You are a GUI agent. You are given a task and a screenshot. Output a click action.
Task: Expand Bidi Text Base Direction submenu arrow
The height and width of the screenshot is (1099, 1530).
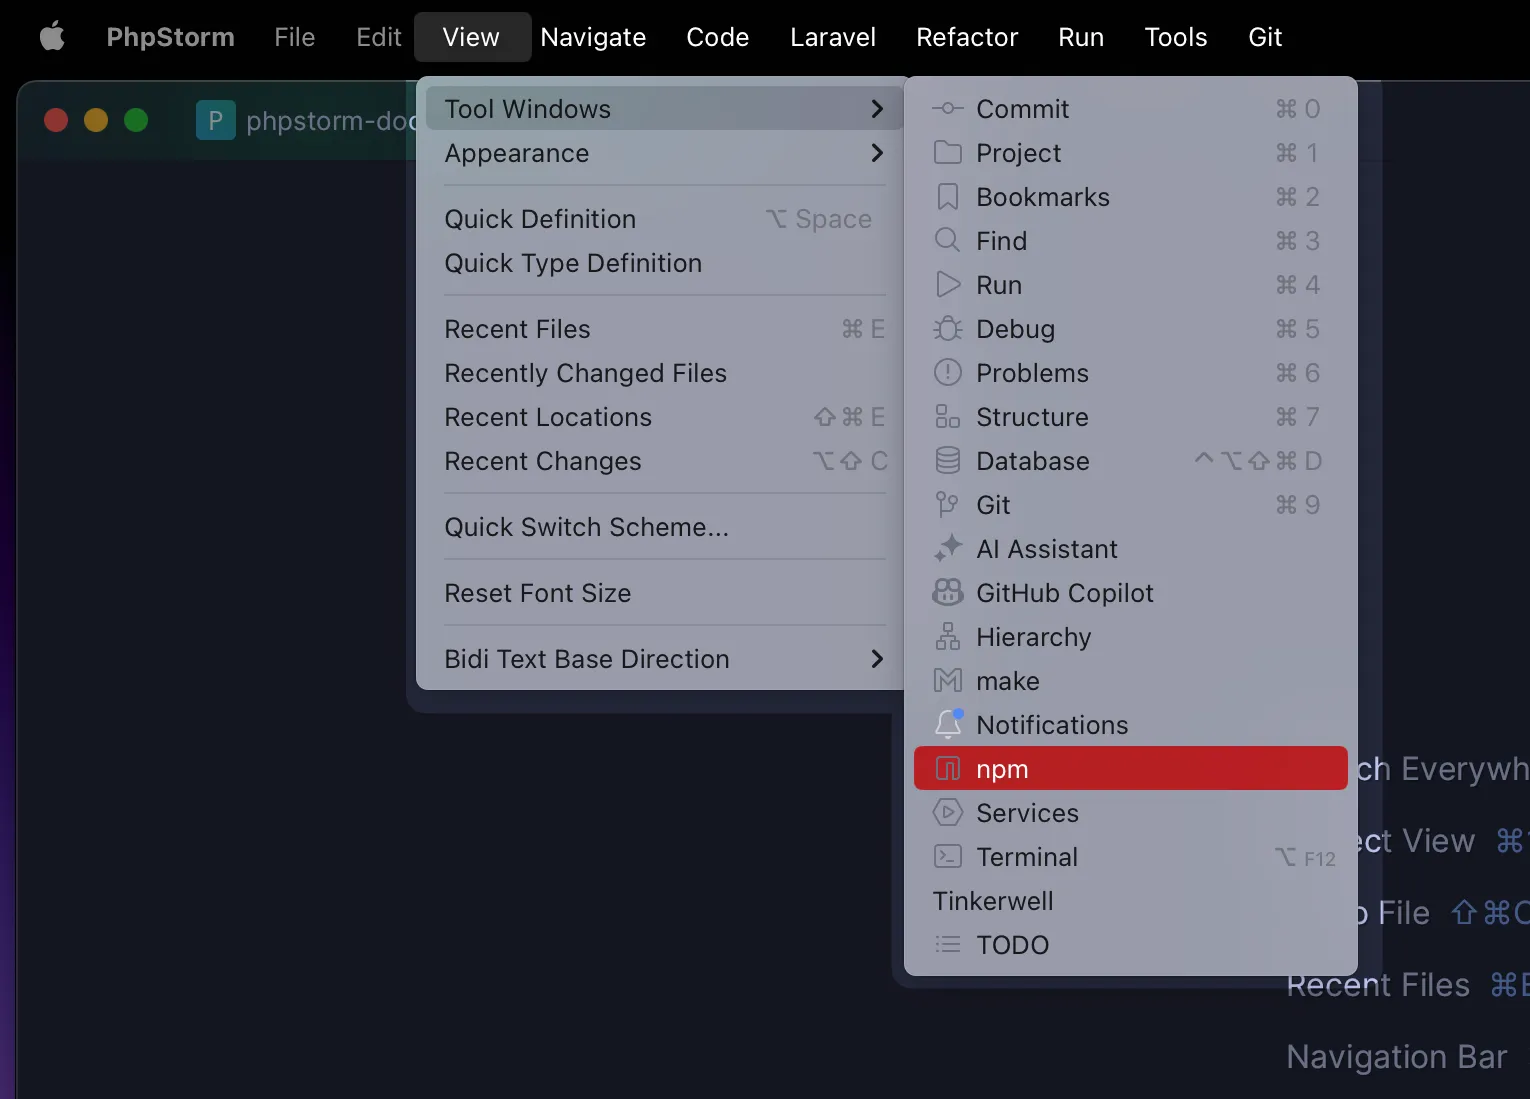coord(877,659)
